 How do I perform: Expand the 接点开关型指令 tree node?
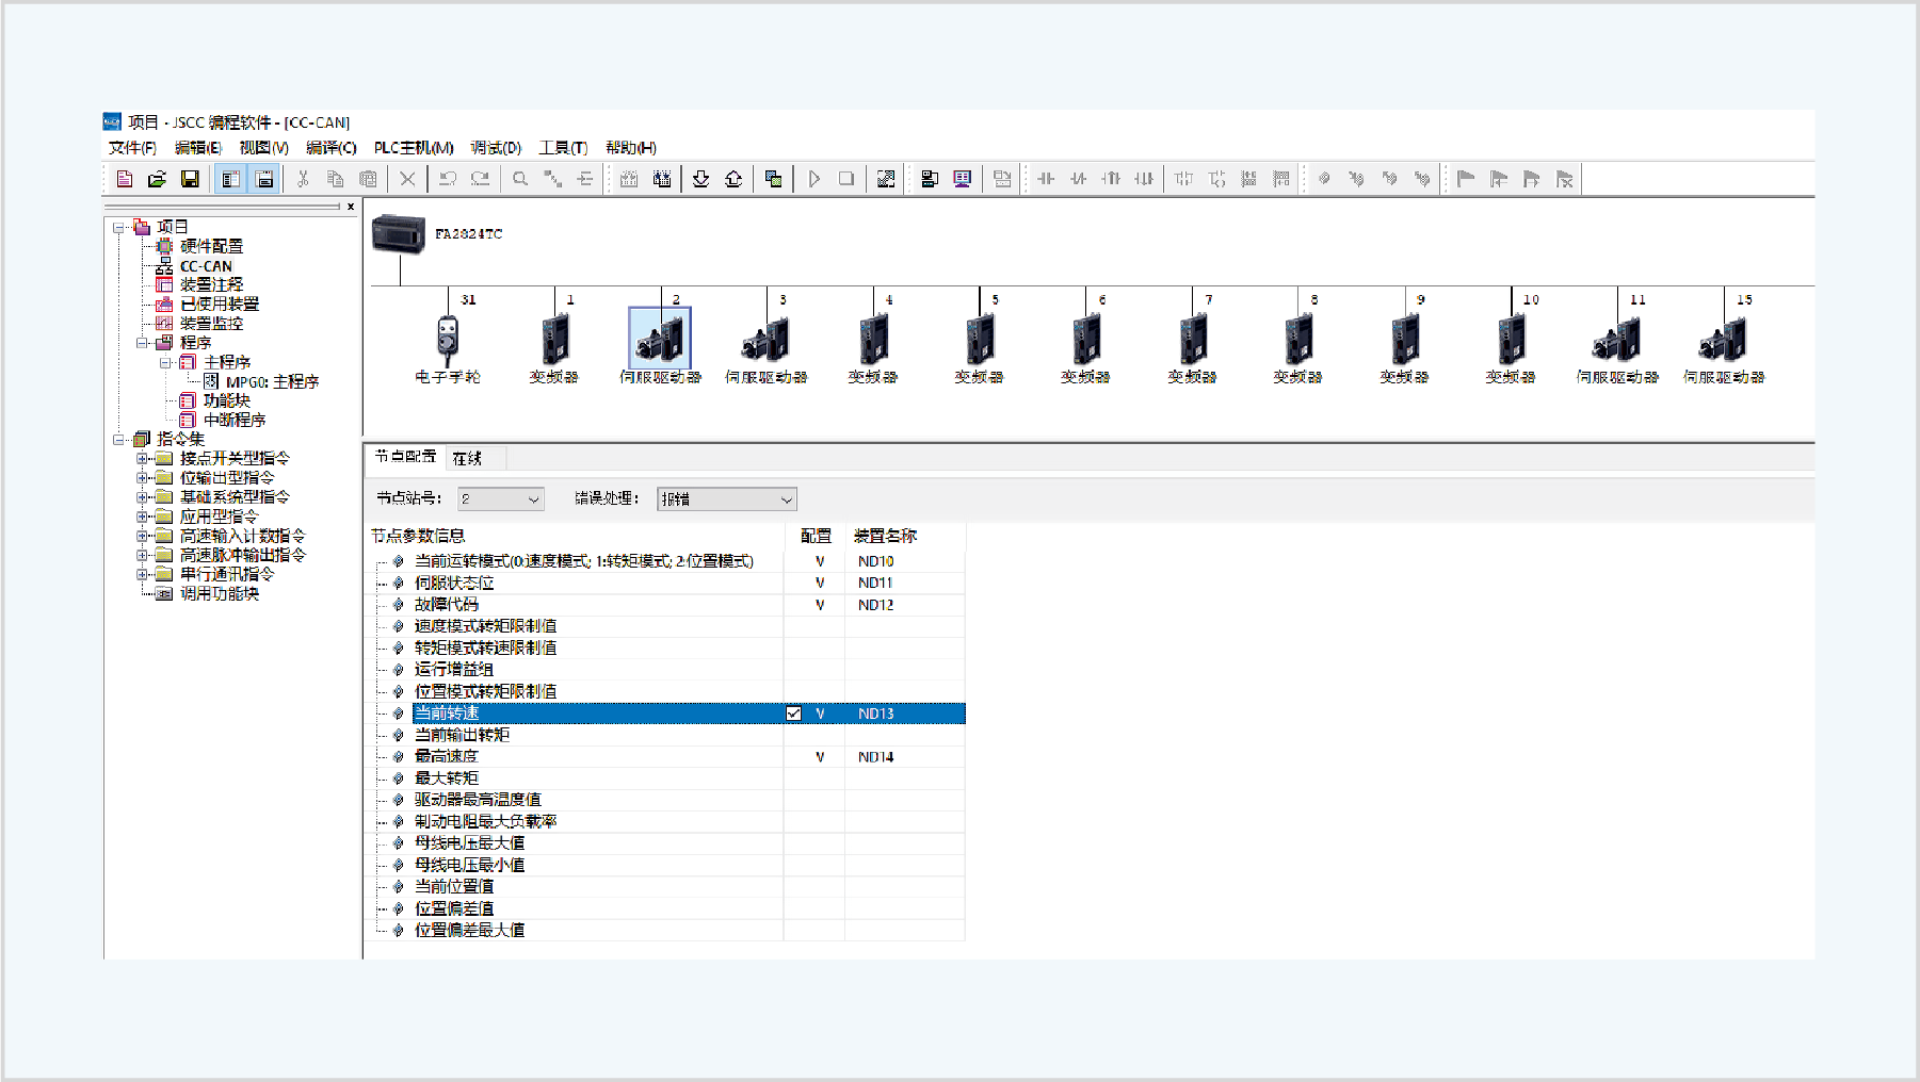[143, 457]
